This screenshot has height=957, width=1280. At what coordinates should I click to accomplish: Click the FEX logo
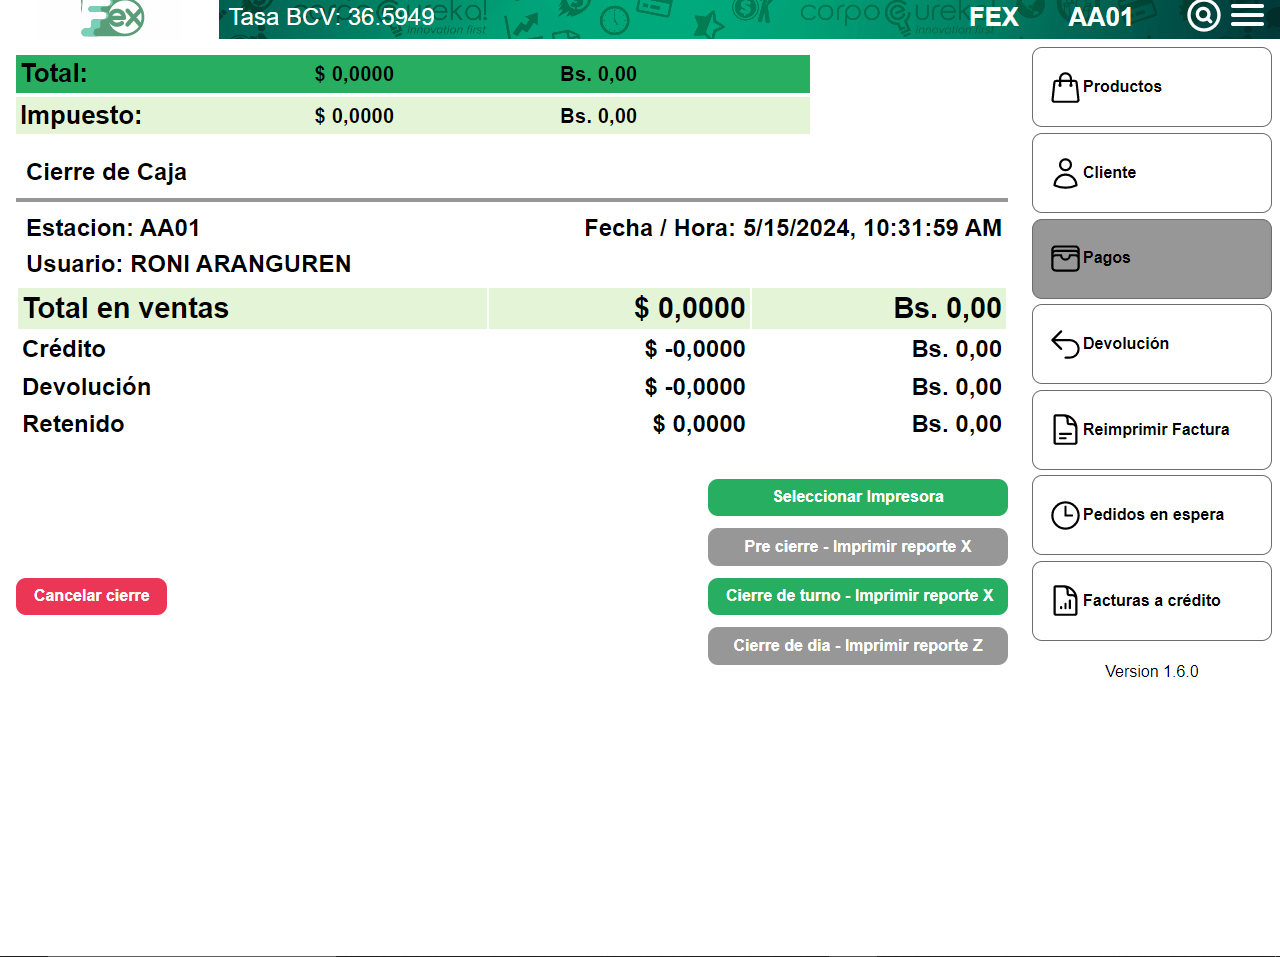coord(113,18)
